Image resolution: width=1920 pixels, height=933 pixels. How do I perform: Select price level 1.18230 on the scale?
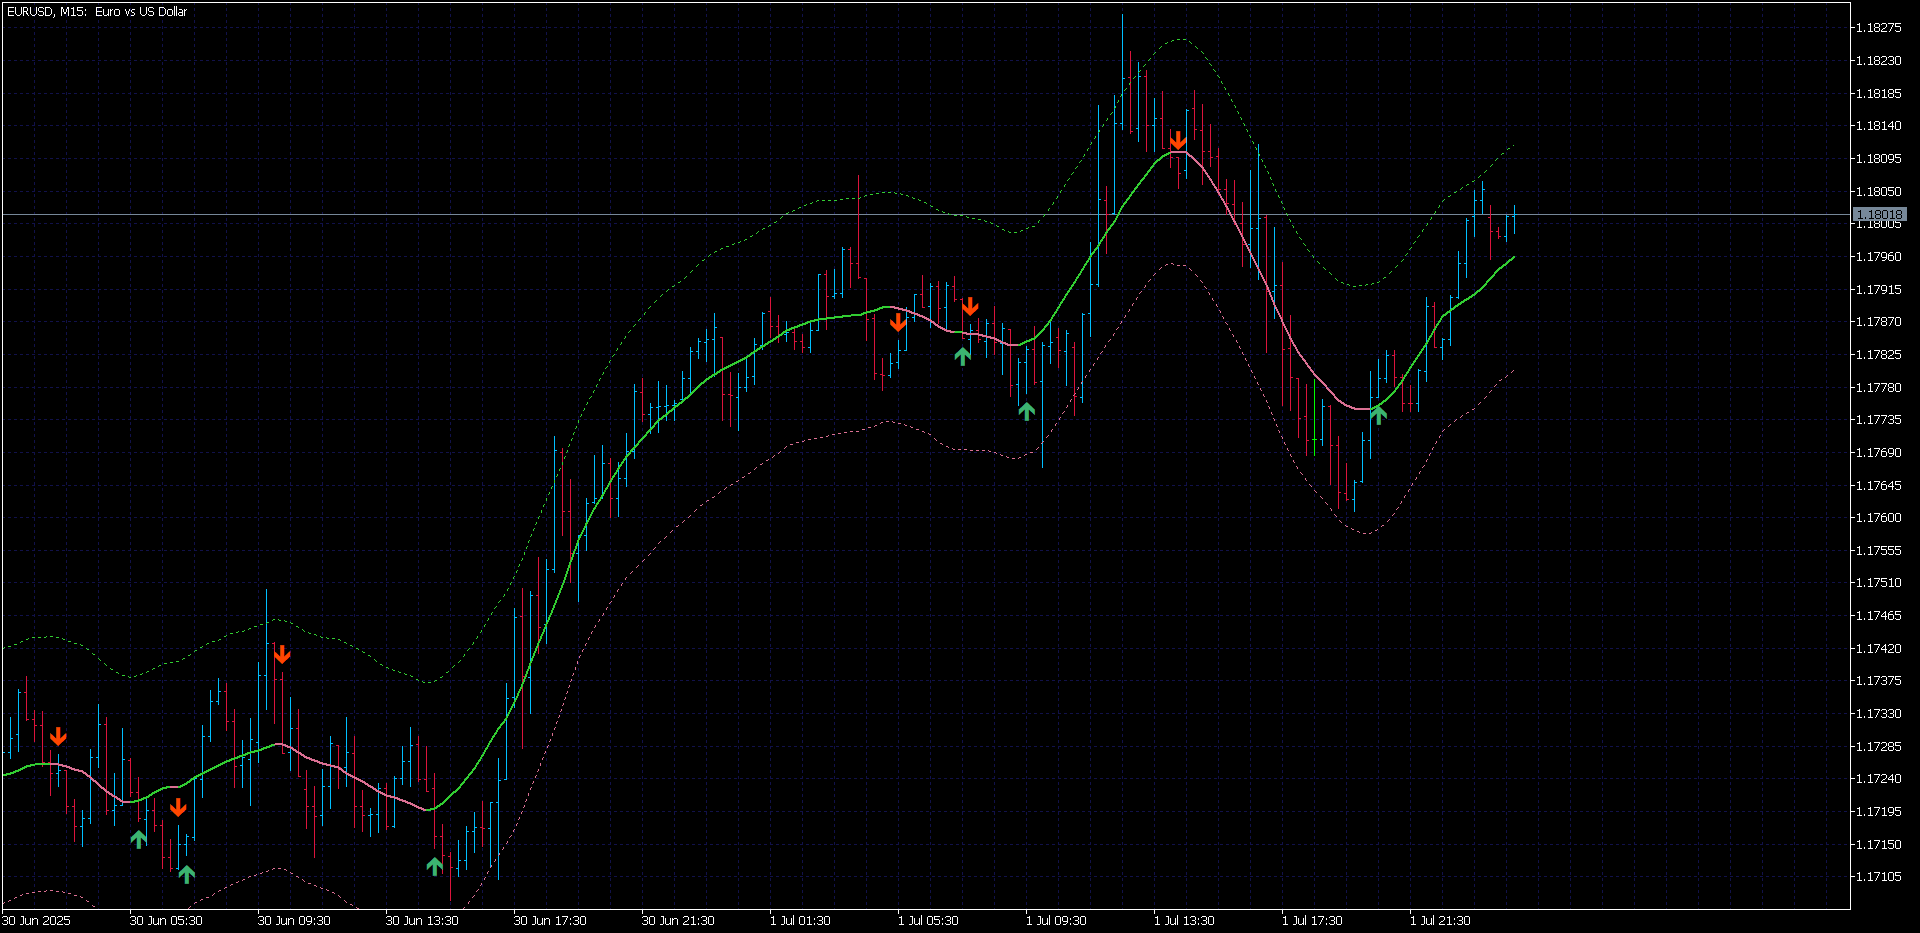(1878, 61)
